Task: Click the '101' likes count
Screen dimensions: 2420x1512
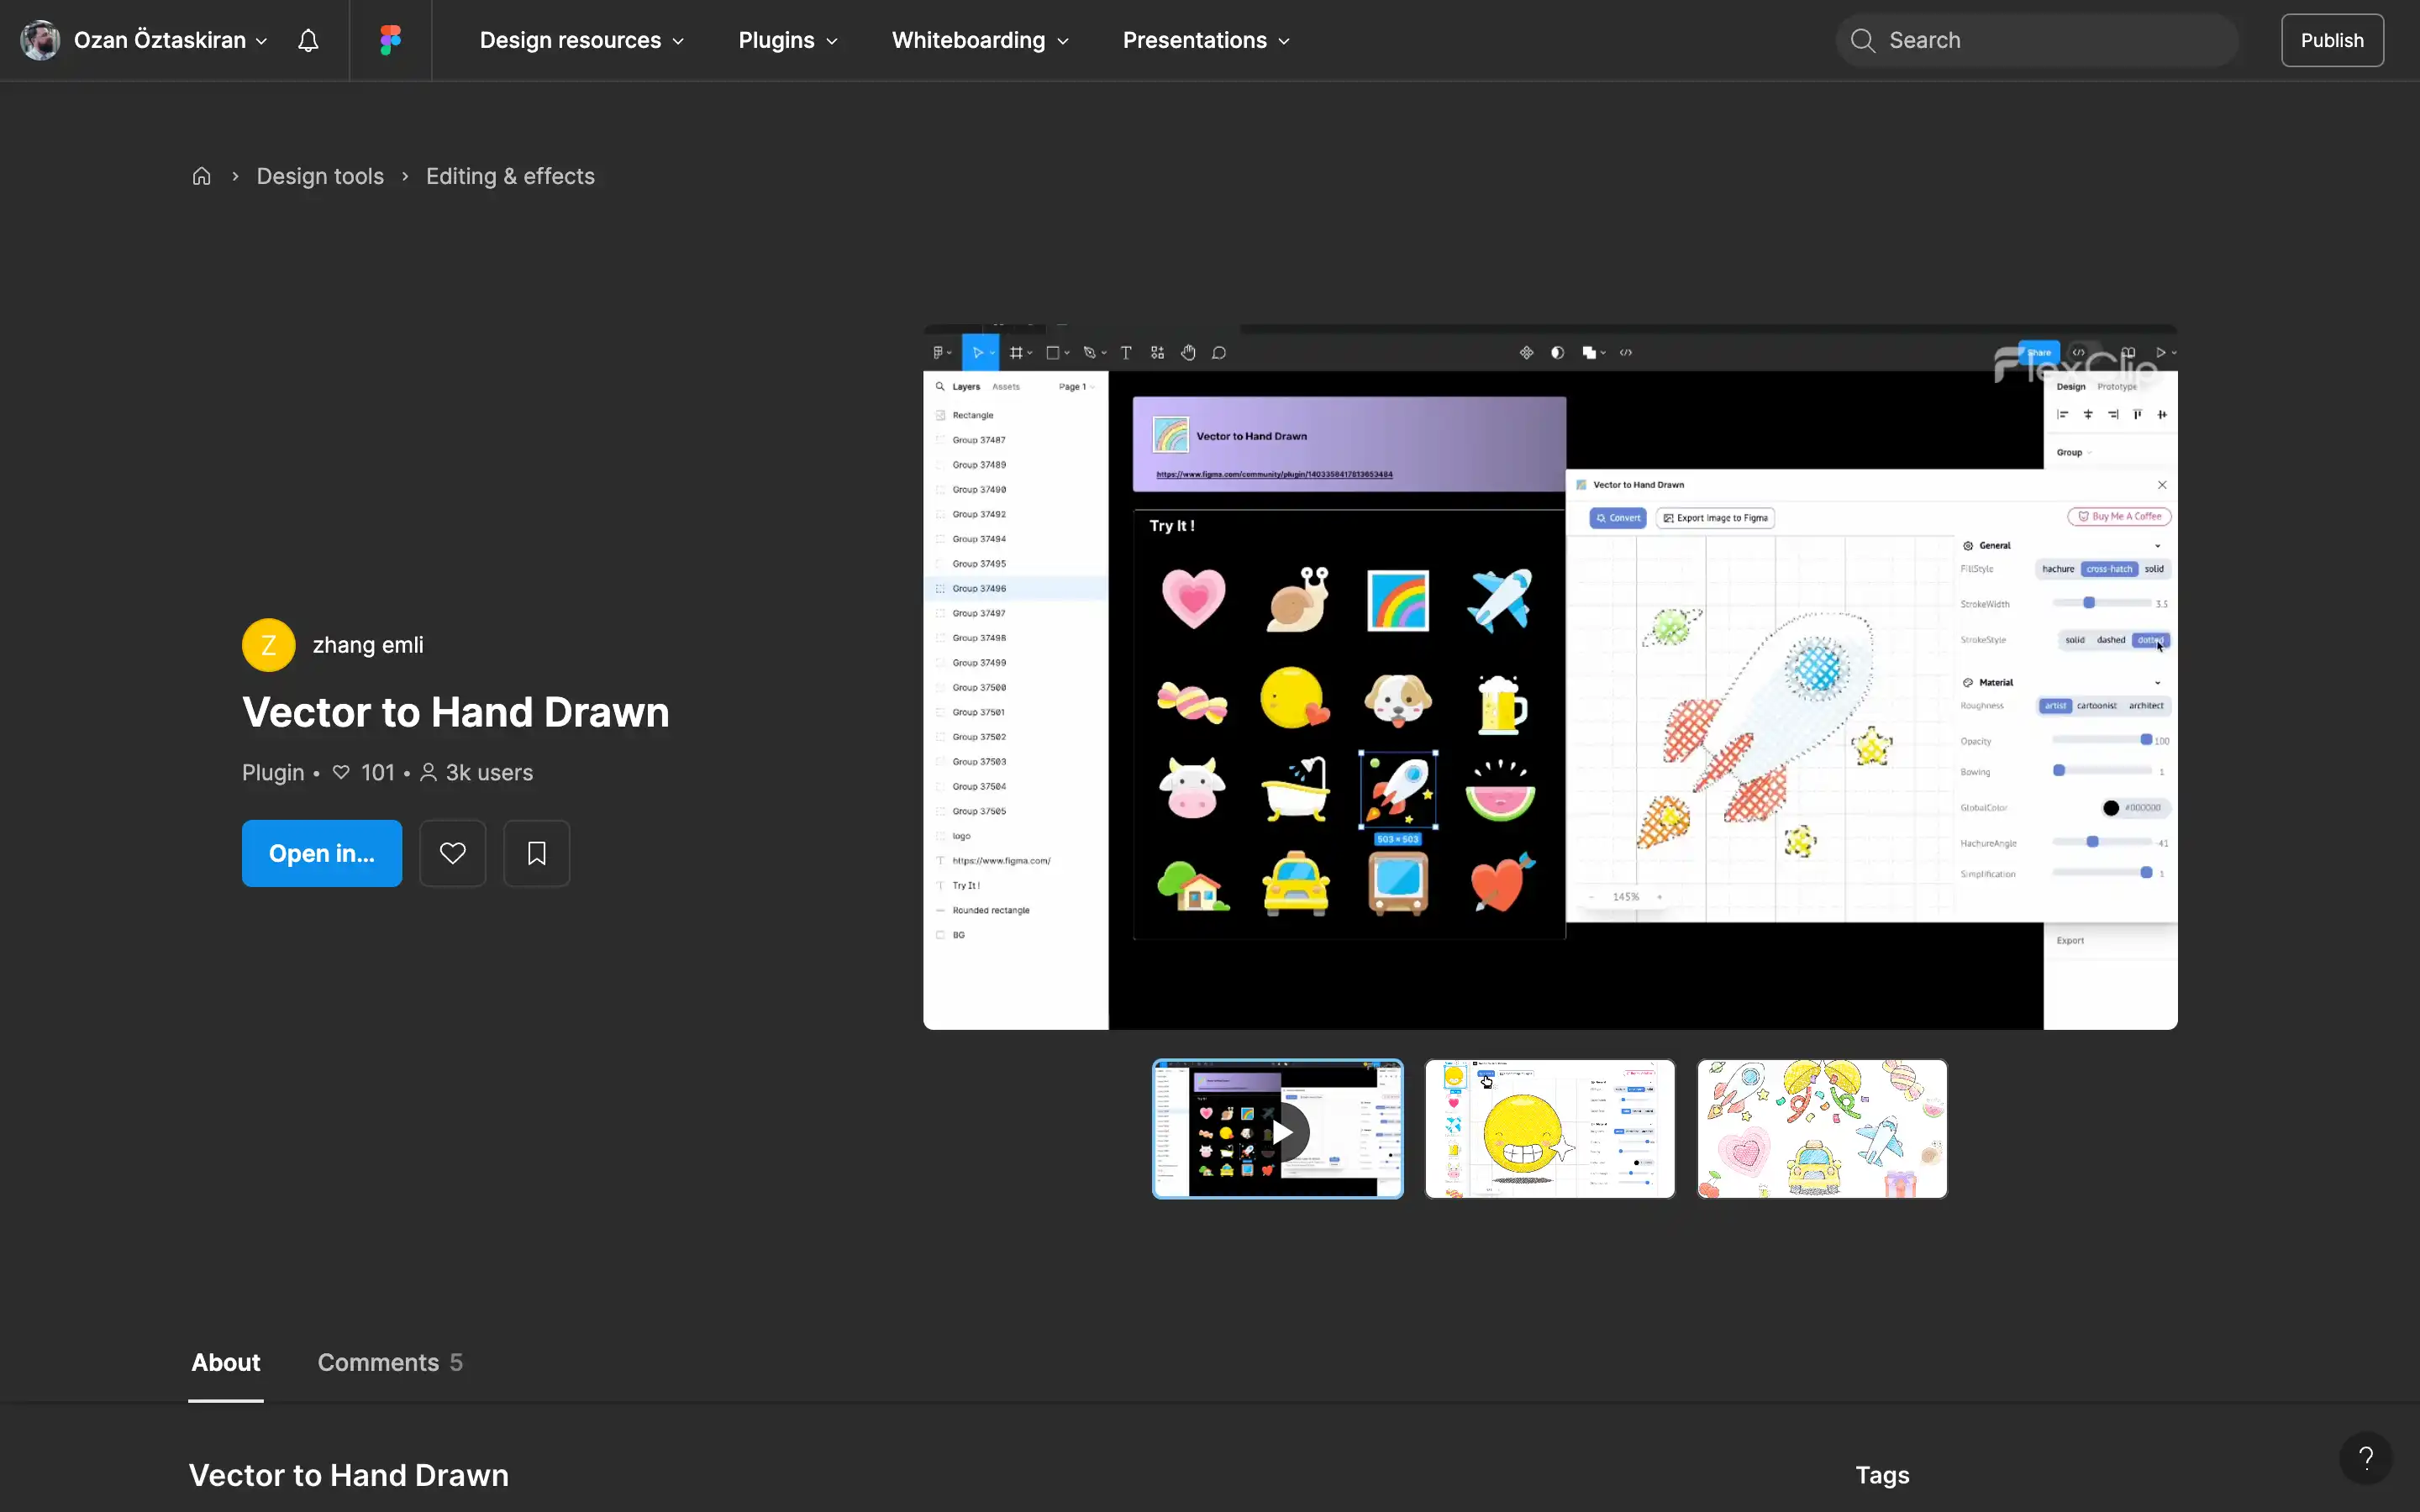Action: 378,773
